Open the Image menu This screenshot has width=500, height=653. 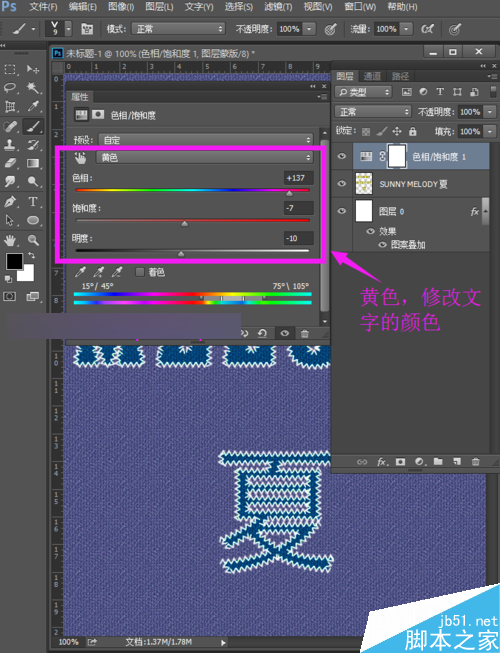(x=121, y=7)
